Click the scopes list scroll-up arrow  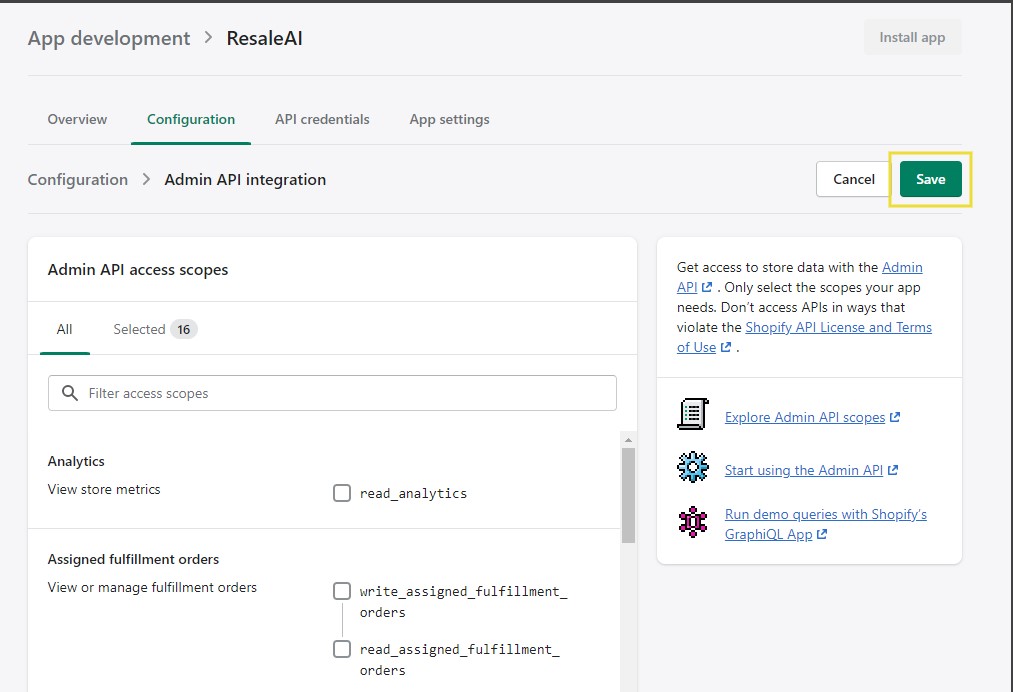pyautogui.click(x=628, y=440)
